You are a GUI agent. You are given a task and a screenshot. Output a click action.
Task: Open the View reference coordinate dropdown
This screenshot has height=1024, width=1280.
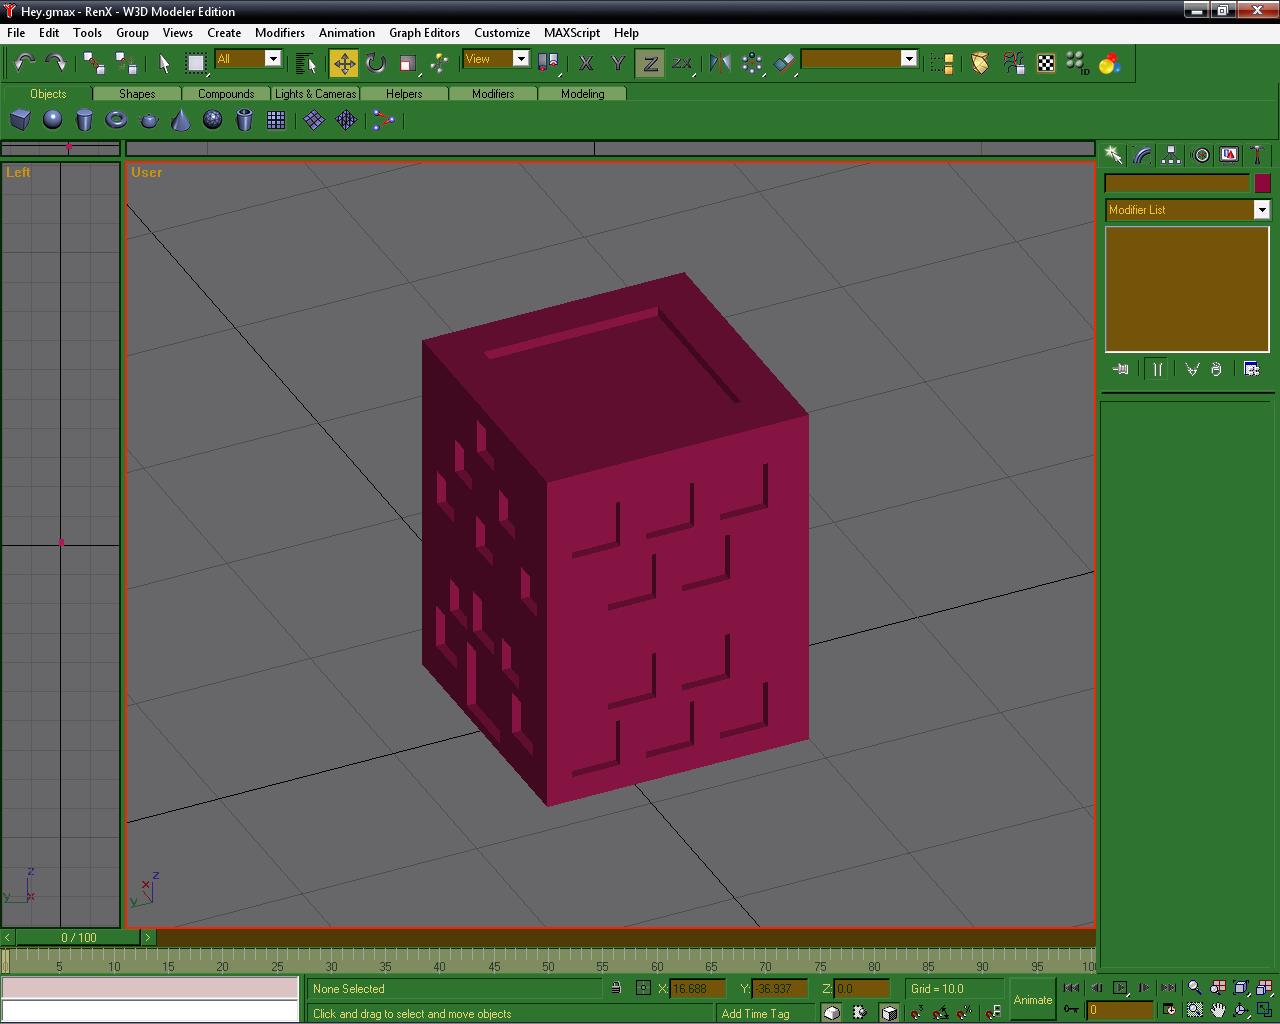520,59
